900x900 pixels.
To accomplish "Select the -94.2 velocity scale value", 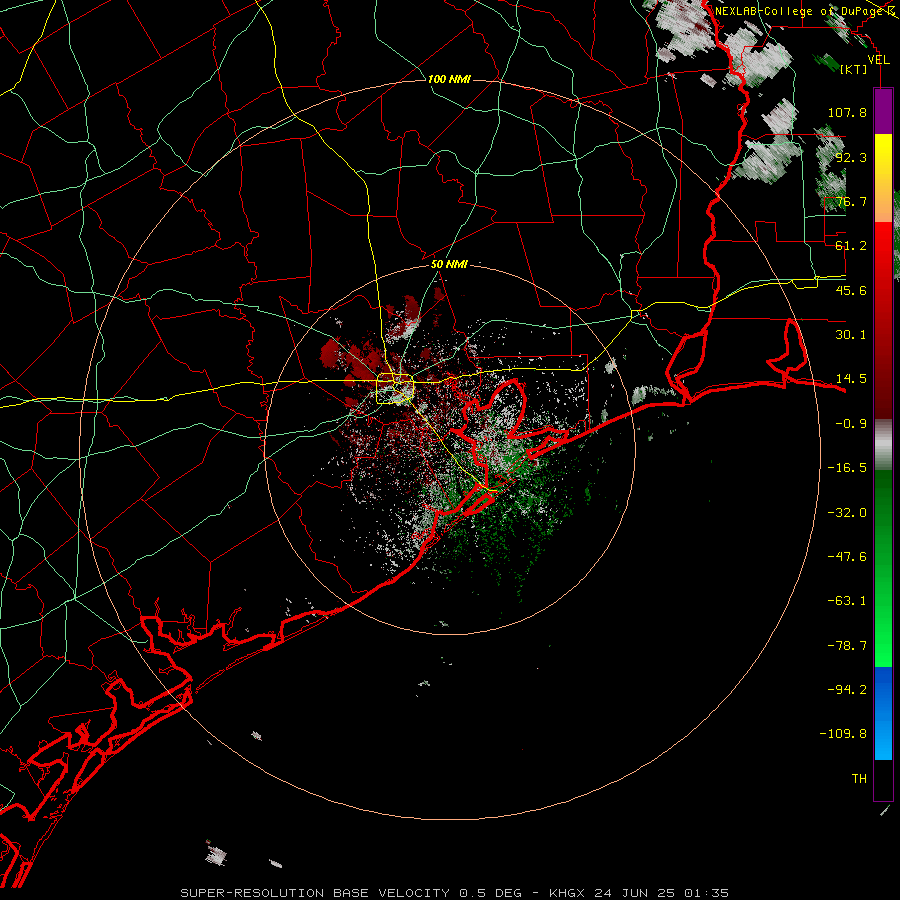I will pyautogui.click(x=847, y=690).
